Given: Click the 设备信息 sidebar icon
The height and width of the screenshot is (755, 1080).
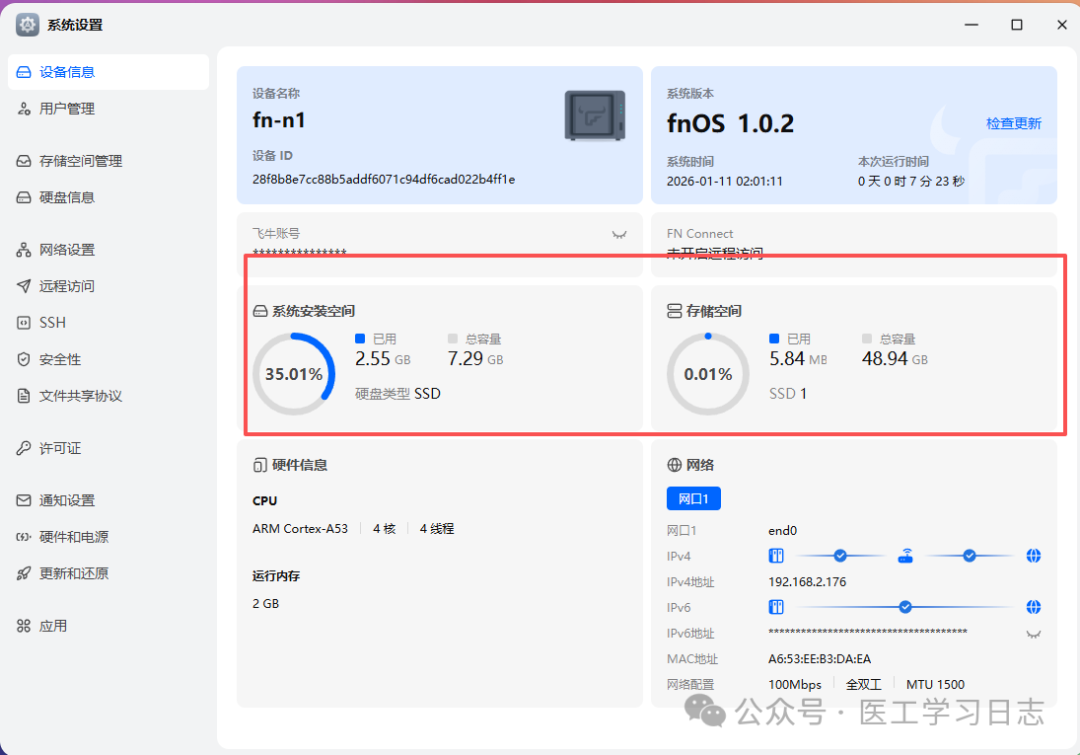Looking at the screenshot, I should pos(24,72).
